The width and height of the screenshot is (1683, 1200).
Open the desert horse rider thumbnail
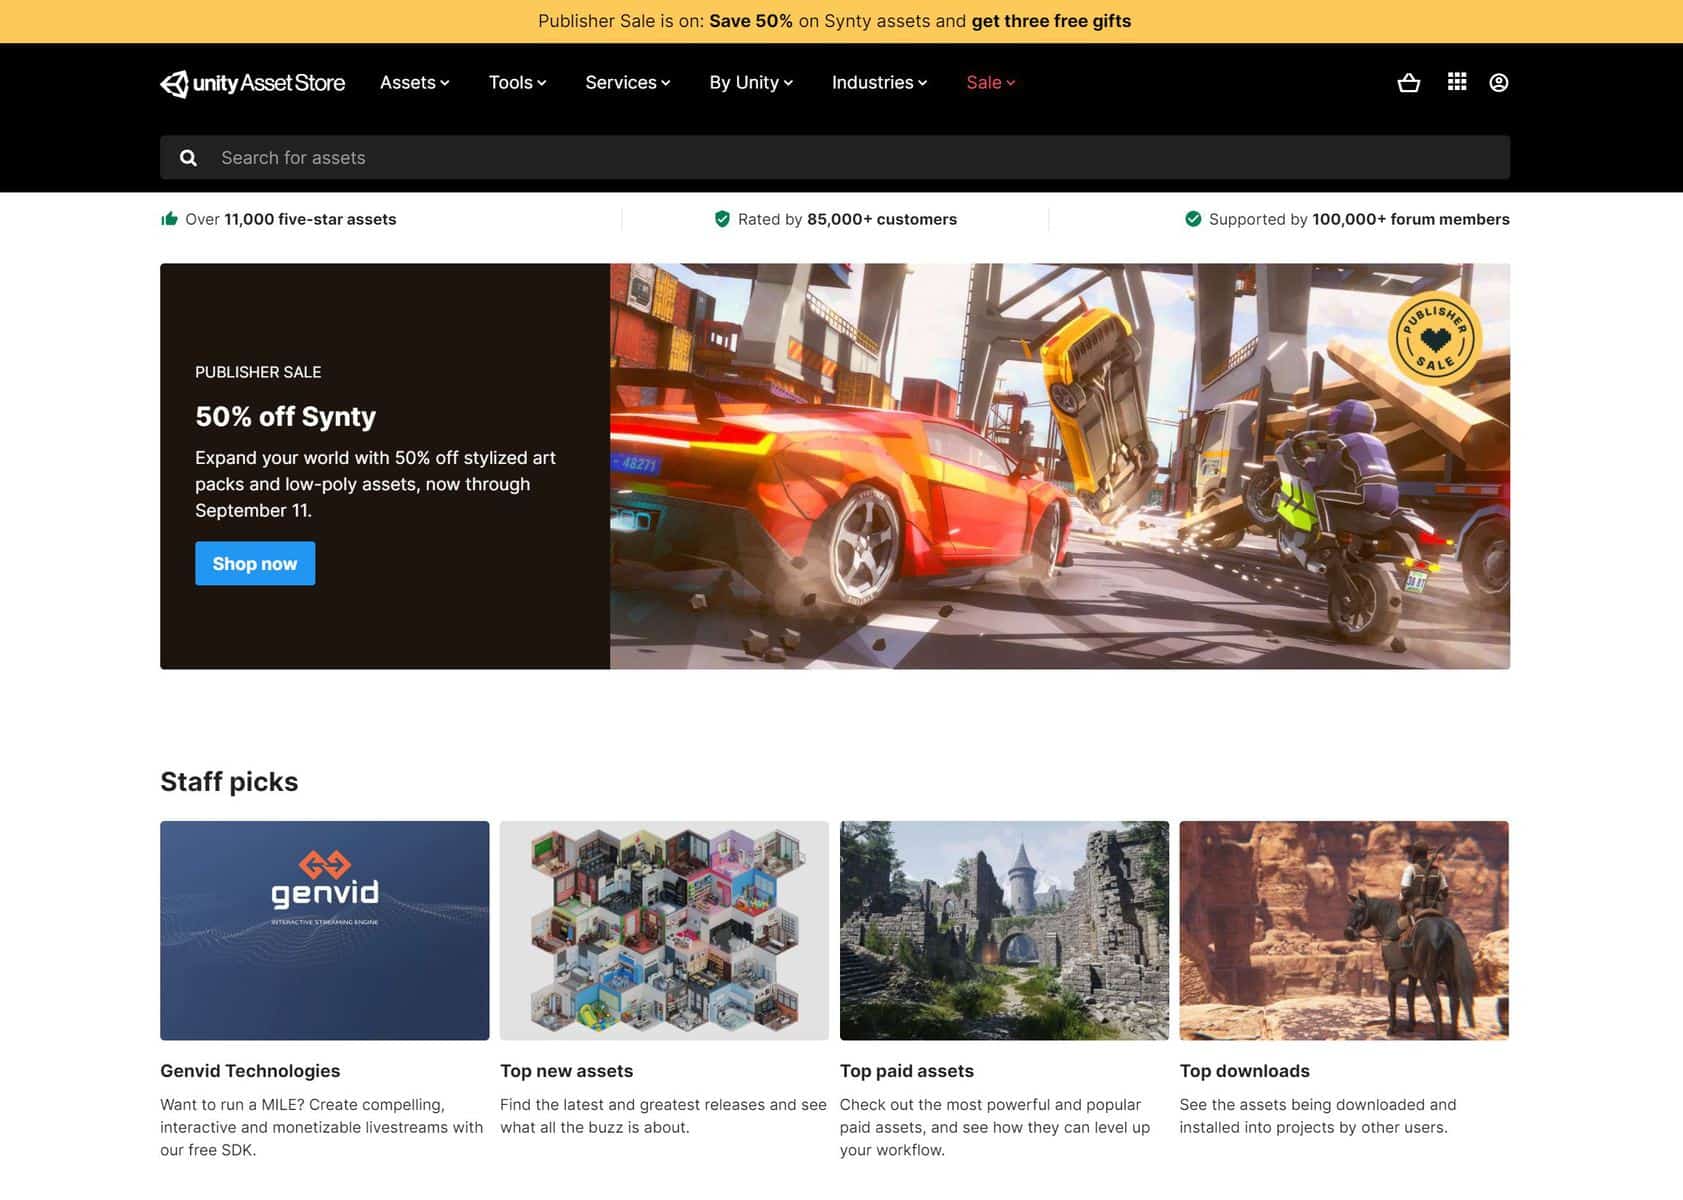tap(1344, 931)
